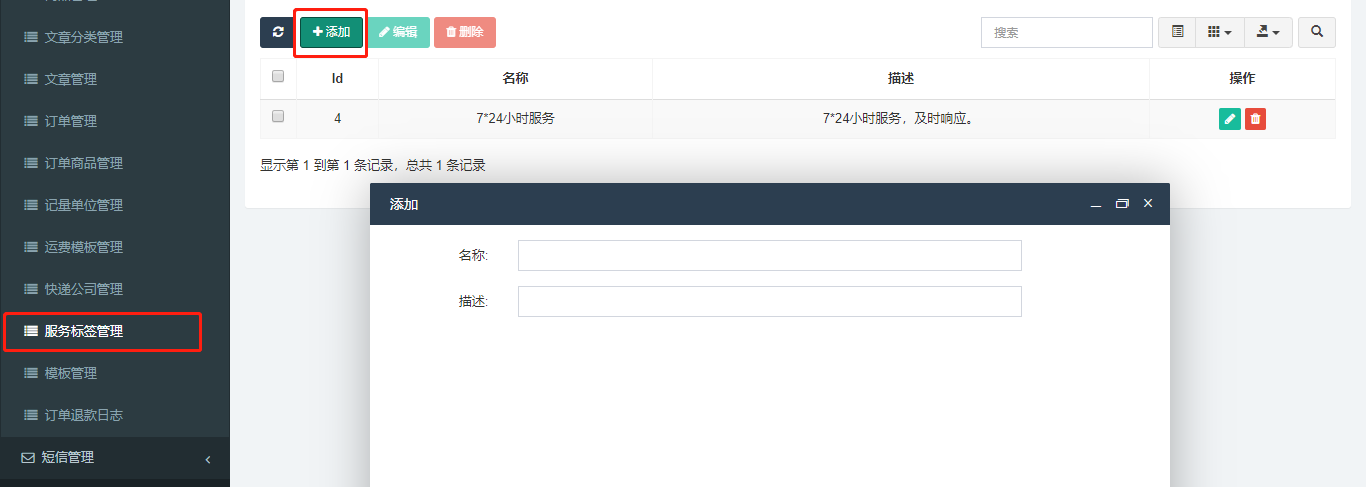Check the select-all checkbox in table header
This screenshot has height=487, width=1366.
pos(278,76)
